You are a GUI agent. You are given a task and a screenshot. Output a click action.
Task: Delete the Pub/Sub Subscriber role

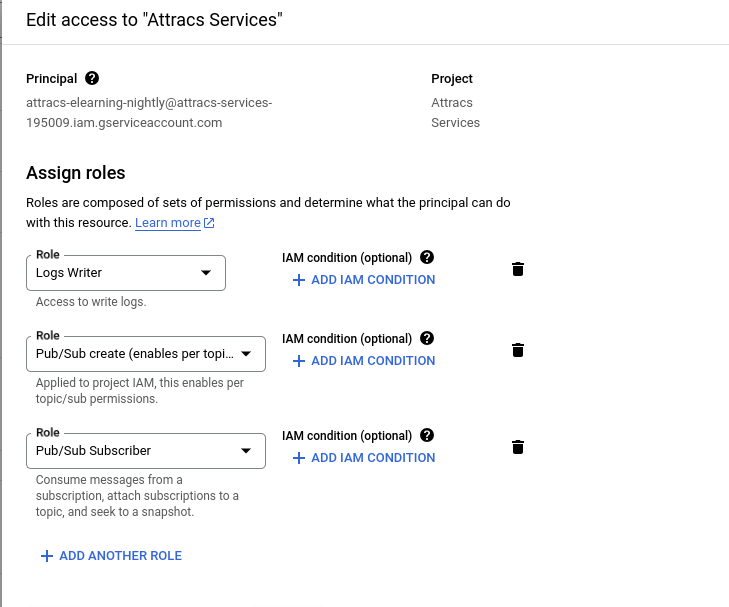tap(518, 447)
